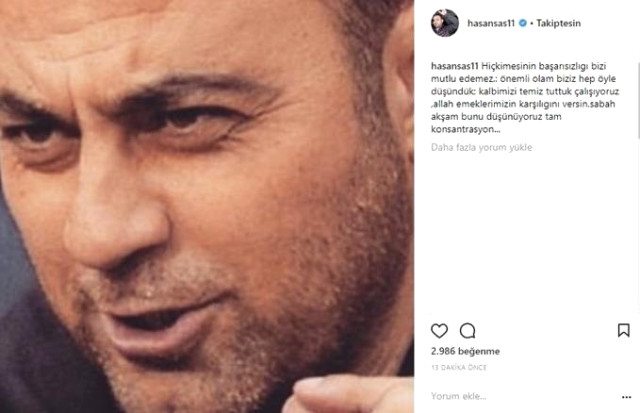Viewport: 640px width, 413px height.
Task: Open comments via the speech bubble icon
Action: pos(467,331)
